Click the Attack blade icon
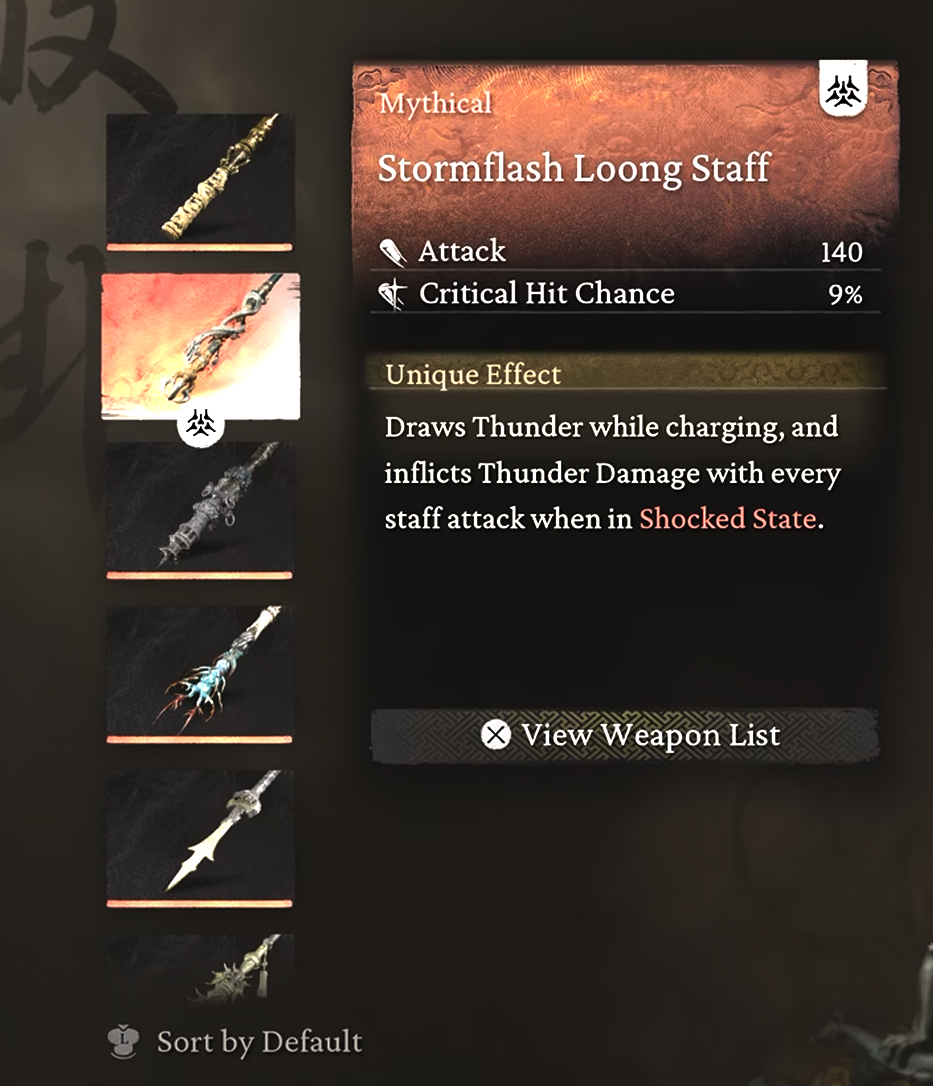Viewport: 933px width, 1086px height. [x=393, y=252]
